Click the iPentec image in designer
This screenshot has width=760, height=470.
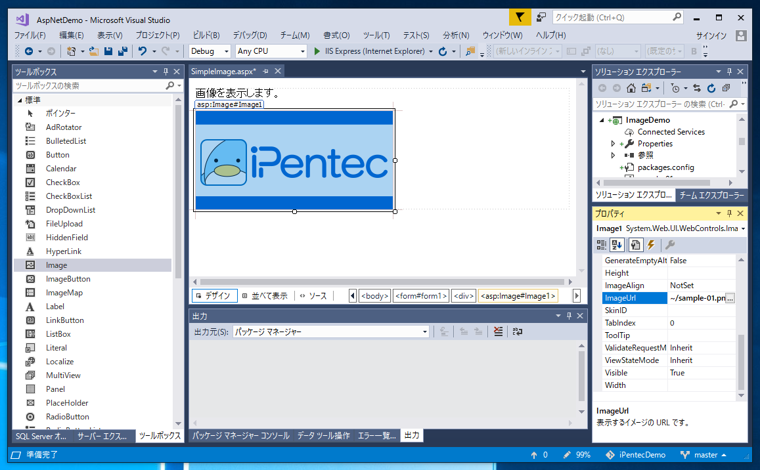294,160
